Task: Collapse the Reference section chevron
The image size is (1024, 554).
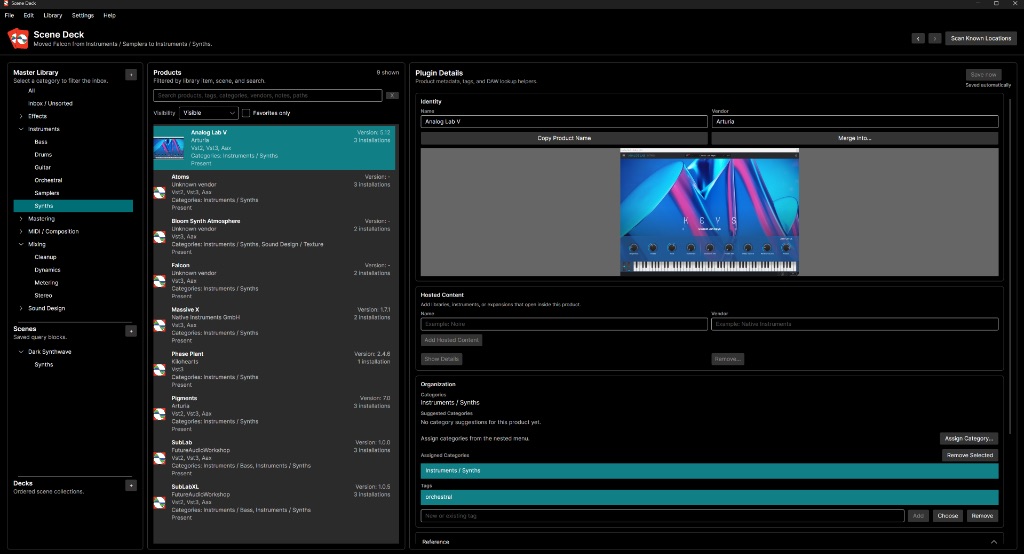Action: pos(993,542)
